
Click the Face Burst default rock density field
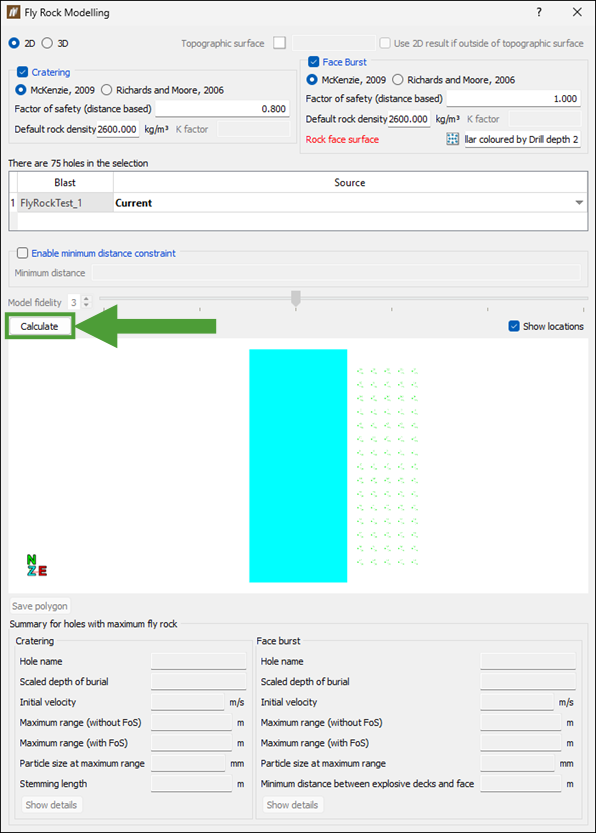(408, 119)
